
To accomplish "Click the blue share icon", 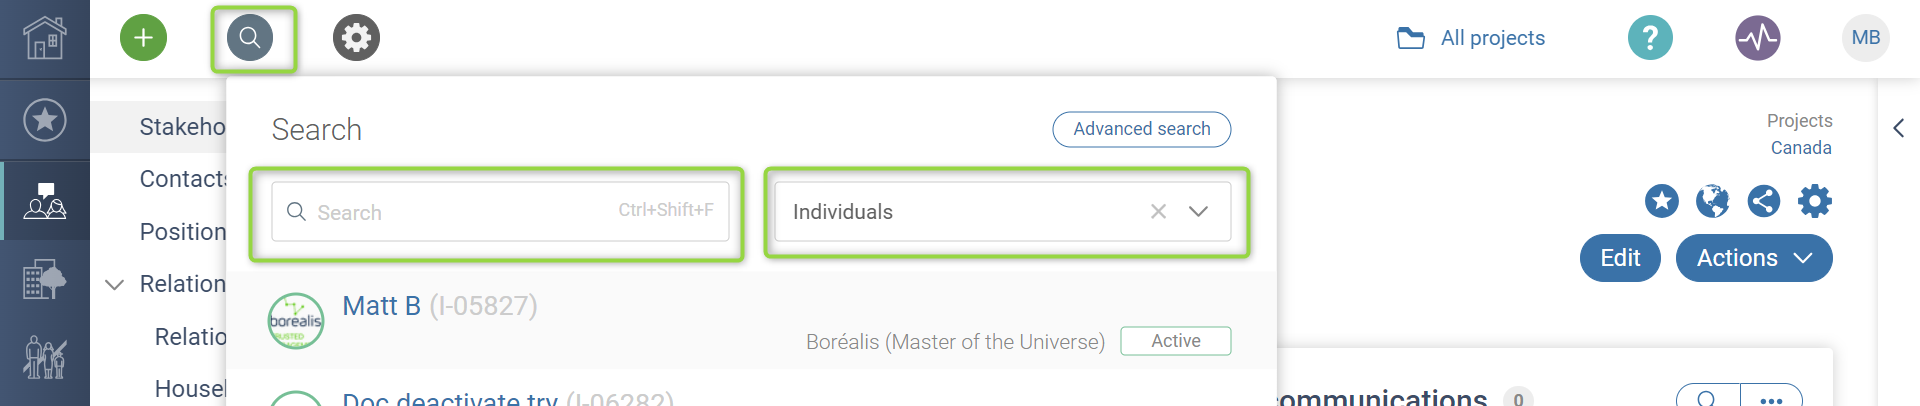I will (1763, 201).
